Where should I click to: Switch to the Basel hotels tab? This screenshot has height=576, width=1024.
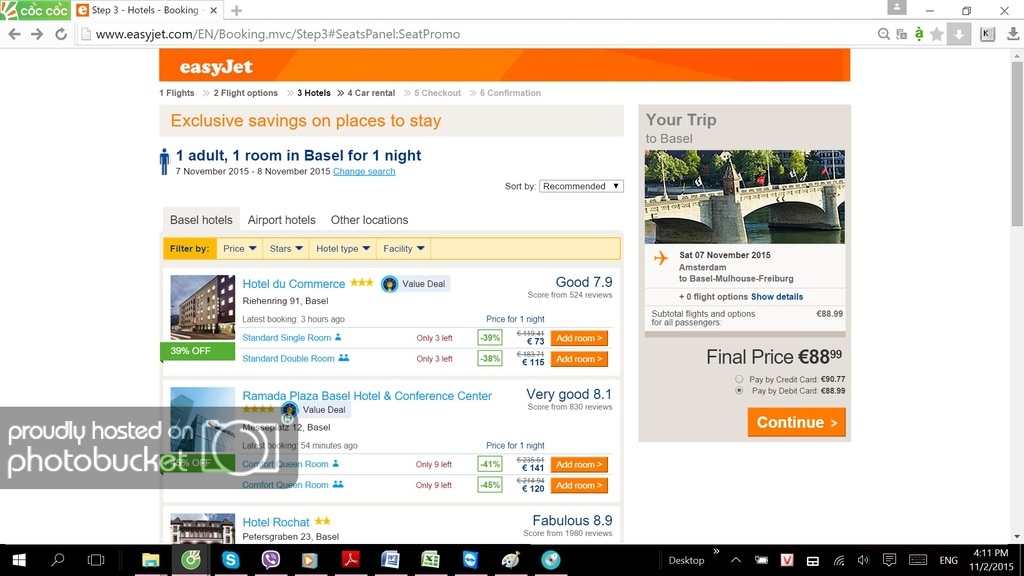[201, 220]
